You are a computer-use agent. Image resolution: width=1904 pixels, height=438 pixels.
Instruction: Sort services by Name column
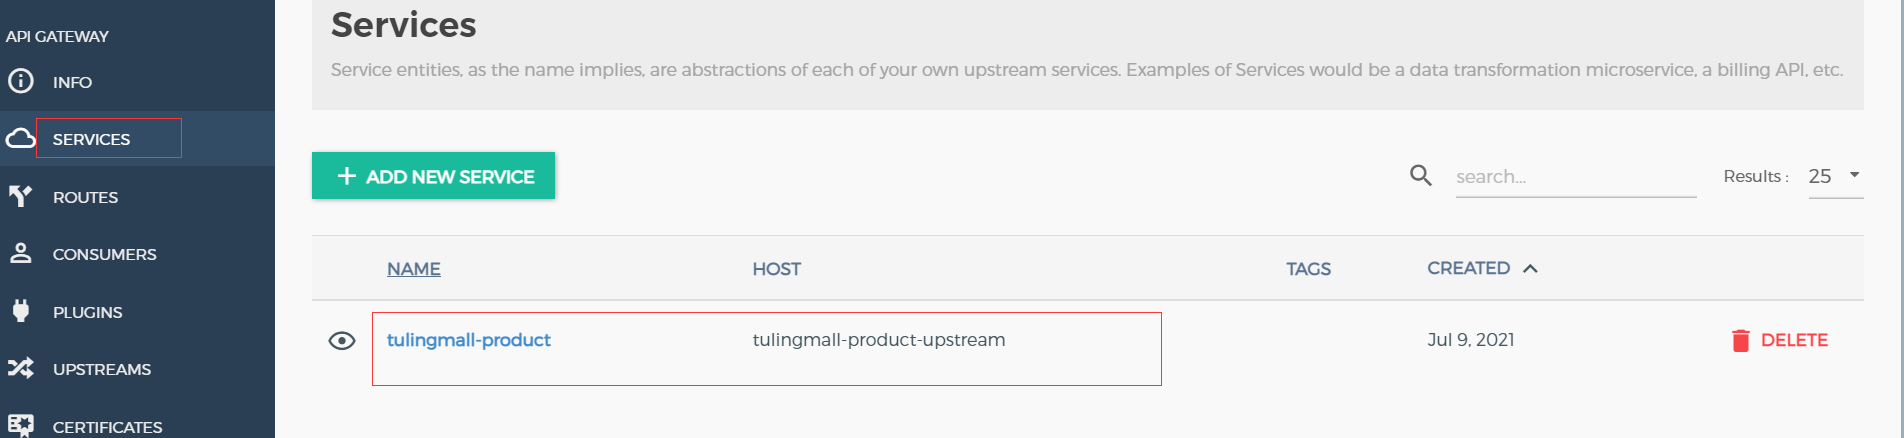coord(414,269)
